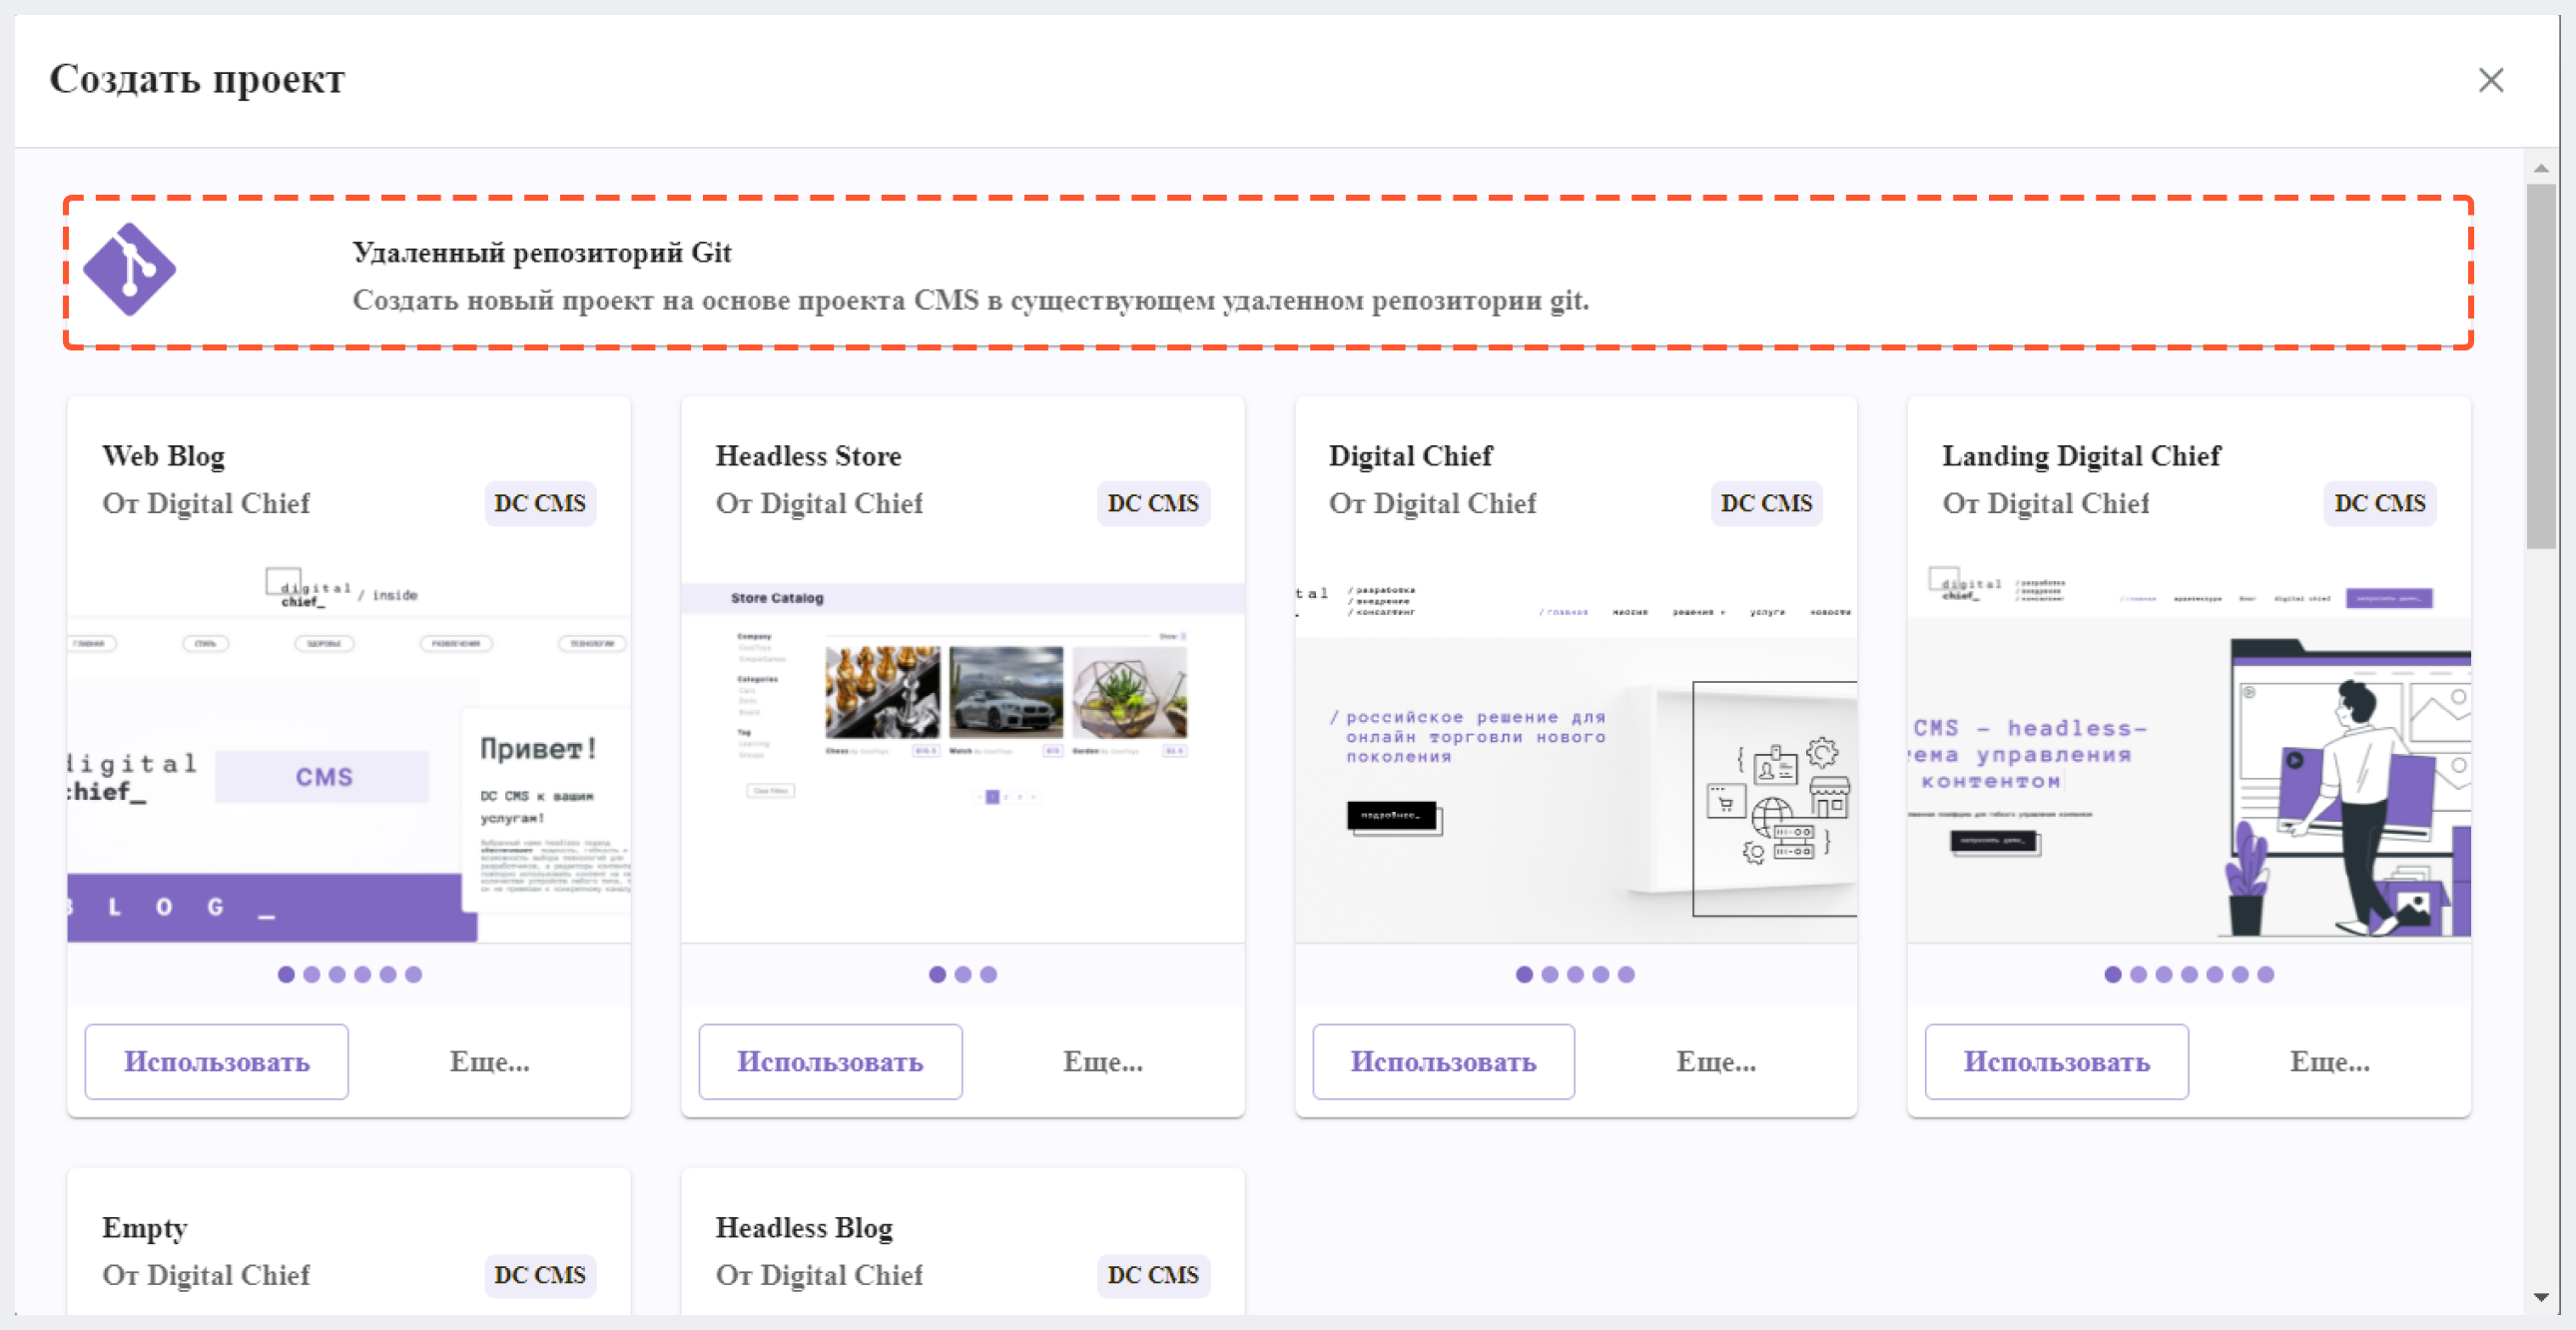Select second carousel dot under Web Blog
Viewport: 2576px width, 1330px height.
point(312,974)
